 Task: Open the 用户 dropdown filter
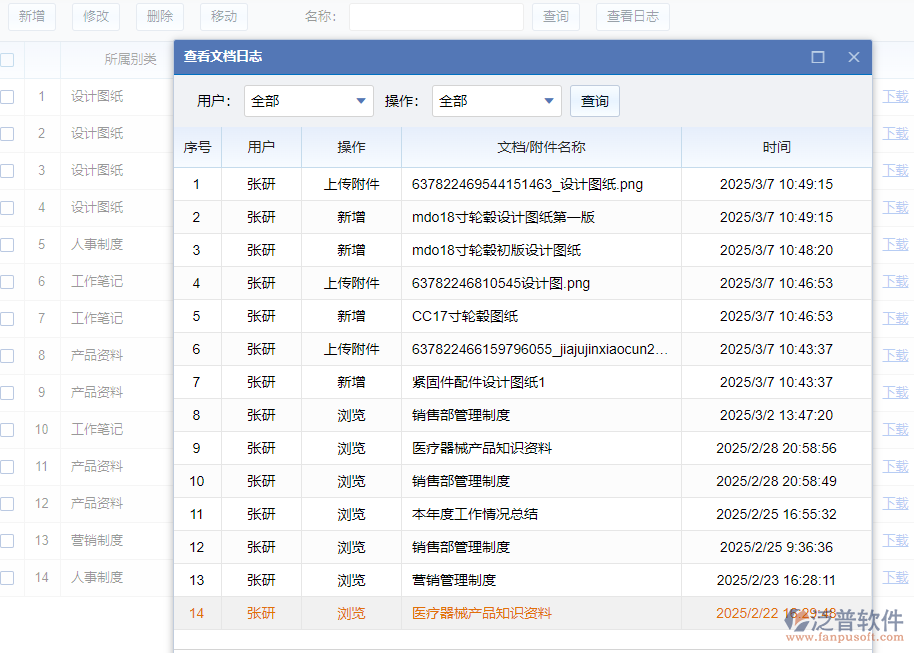pyautogui.click(x=308, y=101)
